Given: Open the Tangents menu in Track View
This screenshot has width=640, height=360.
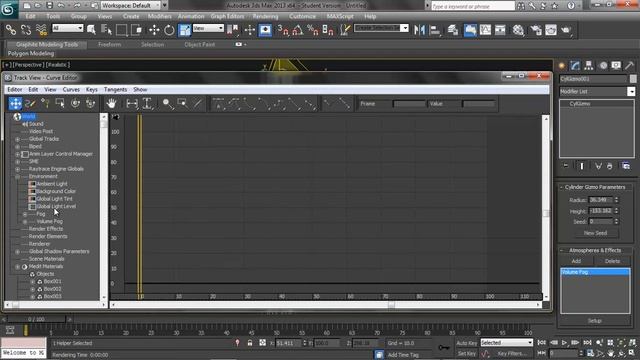Looking at the screenshot, I should point(115,89).
